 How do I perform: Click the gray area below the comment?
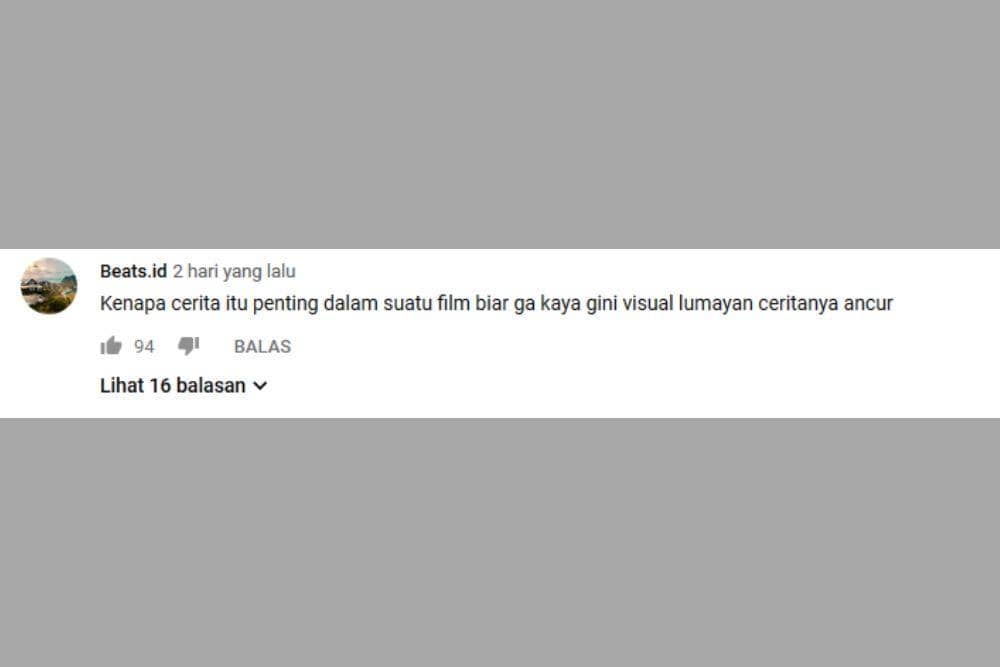[x=500, y=542]
